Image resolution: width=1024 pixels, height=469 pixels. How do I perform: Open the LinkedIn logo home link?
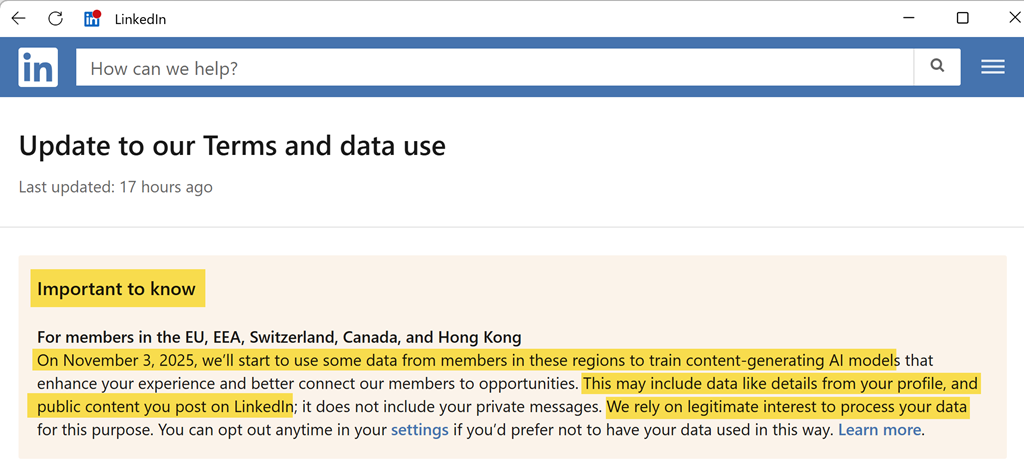[38, 68]
